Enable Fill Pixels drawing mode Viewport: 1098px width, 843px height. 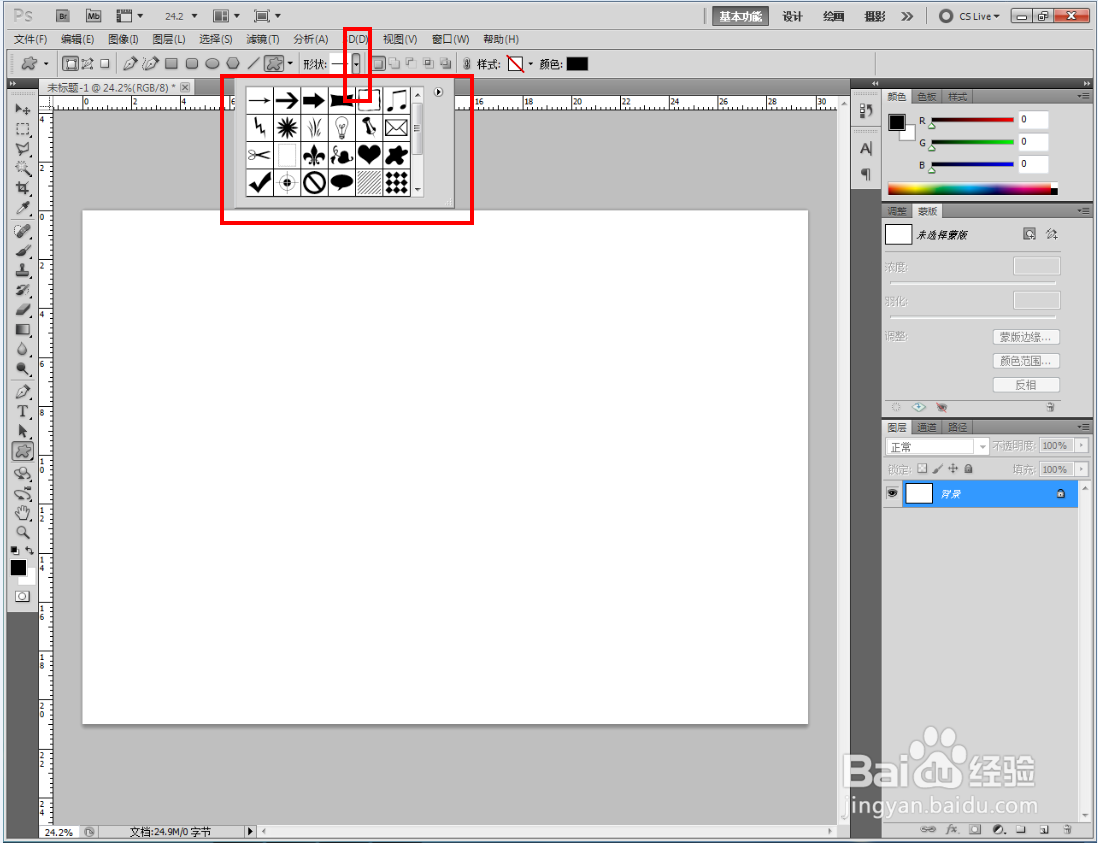point(104,64)
